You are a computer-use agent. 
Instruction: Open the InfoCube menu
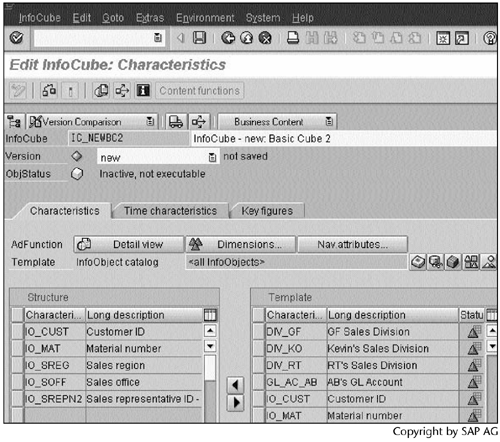[40, 18]
